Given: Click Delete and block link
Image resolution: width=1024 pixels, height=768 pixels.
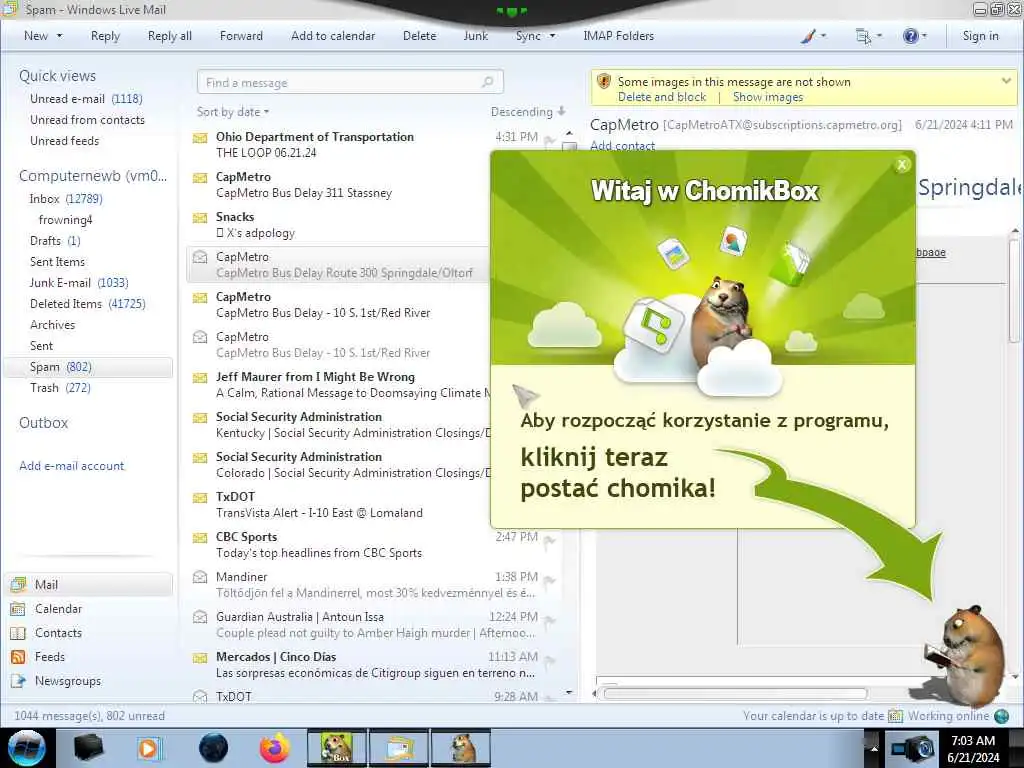Looking at the screenshot, I should (662, 97).
